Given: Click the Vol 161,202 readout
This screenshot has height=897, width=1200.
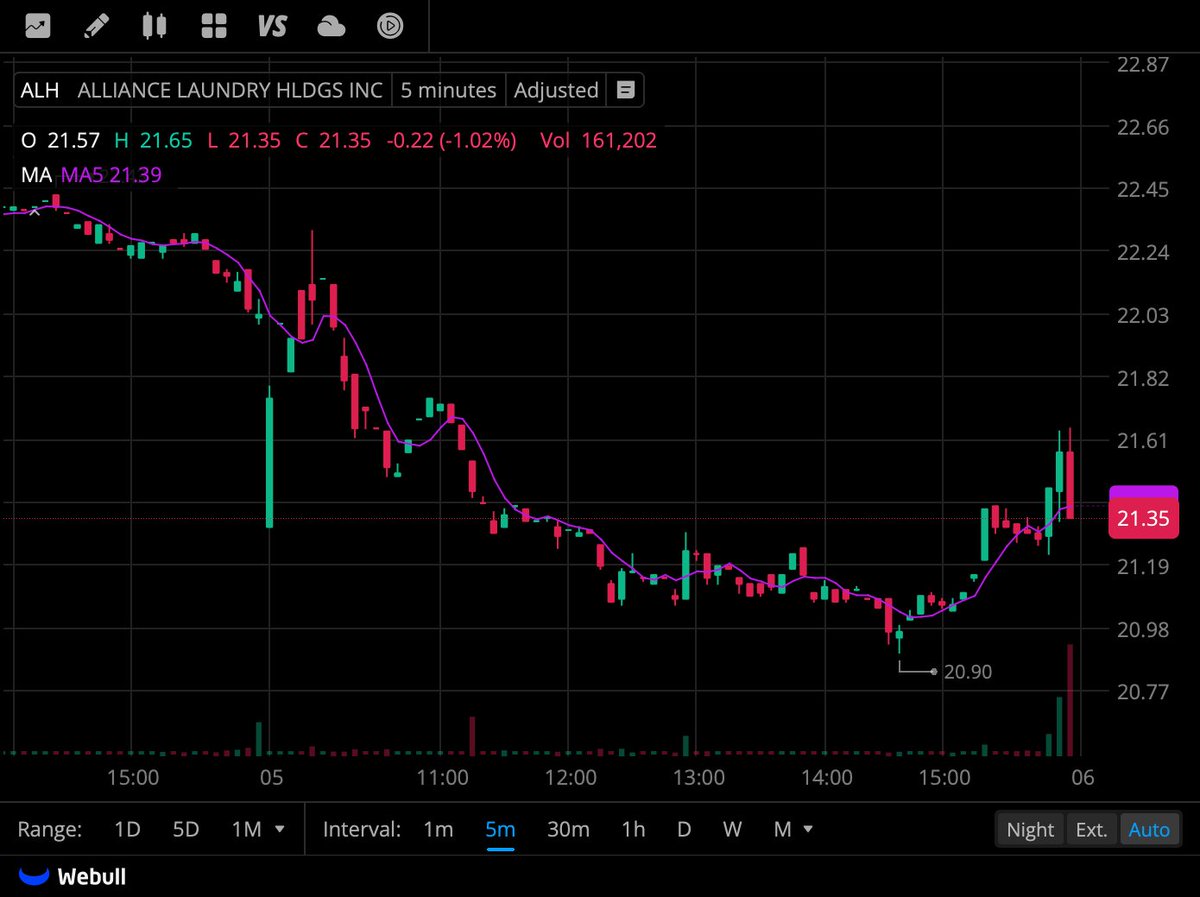Looking at the screenshot, I should (599, 140).
